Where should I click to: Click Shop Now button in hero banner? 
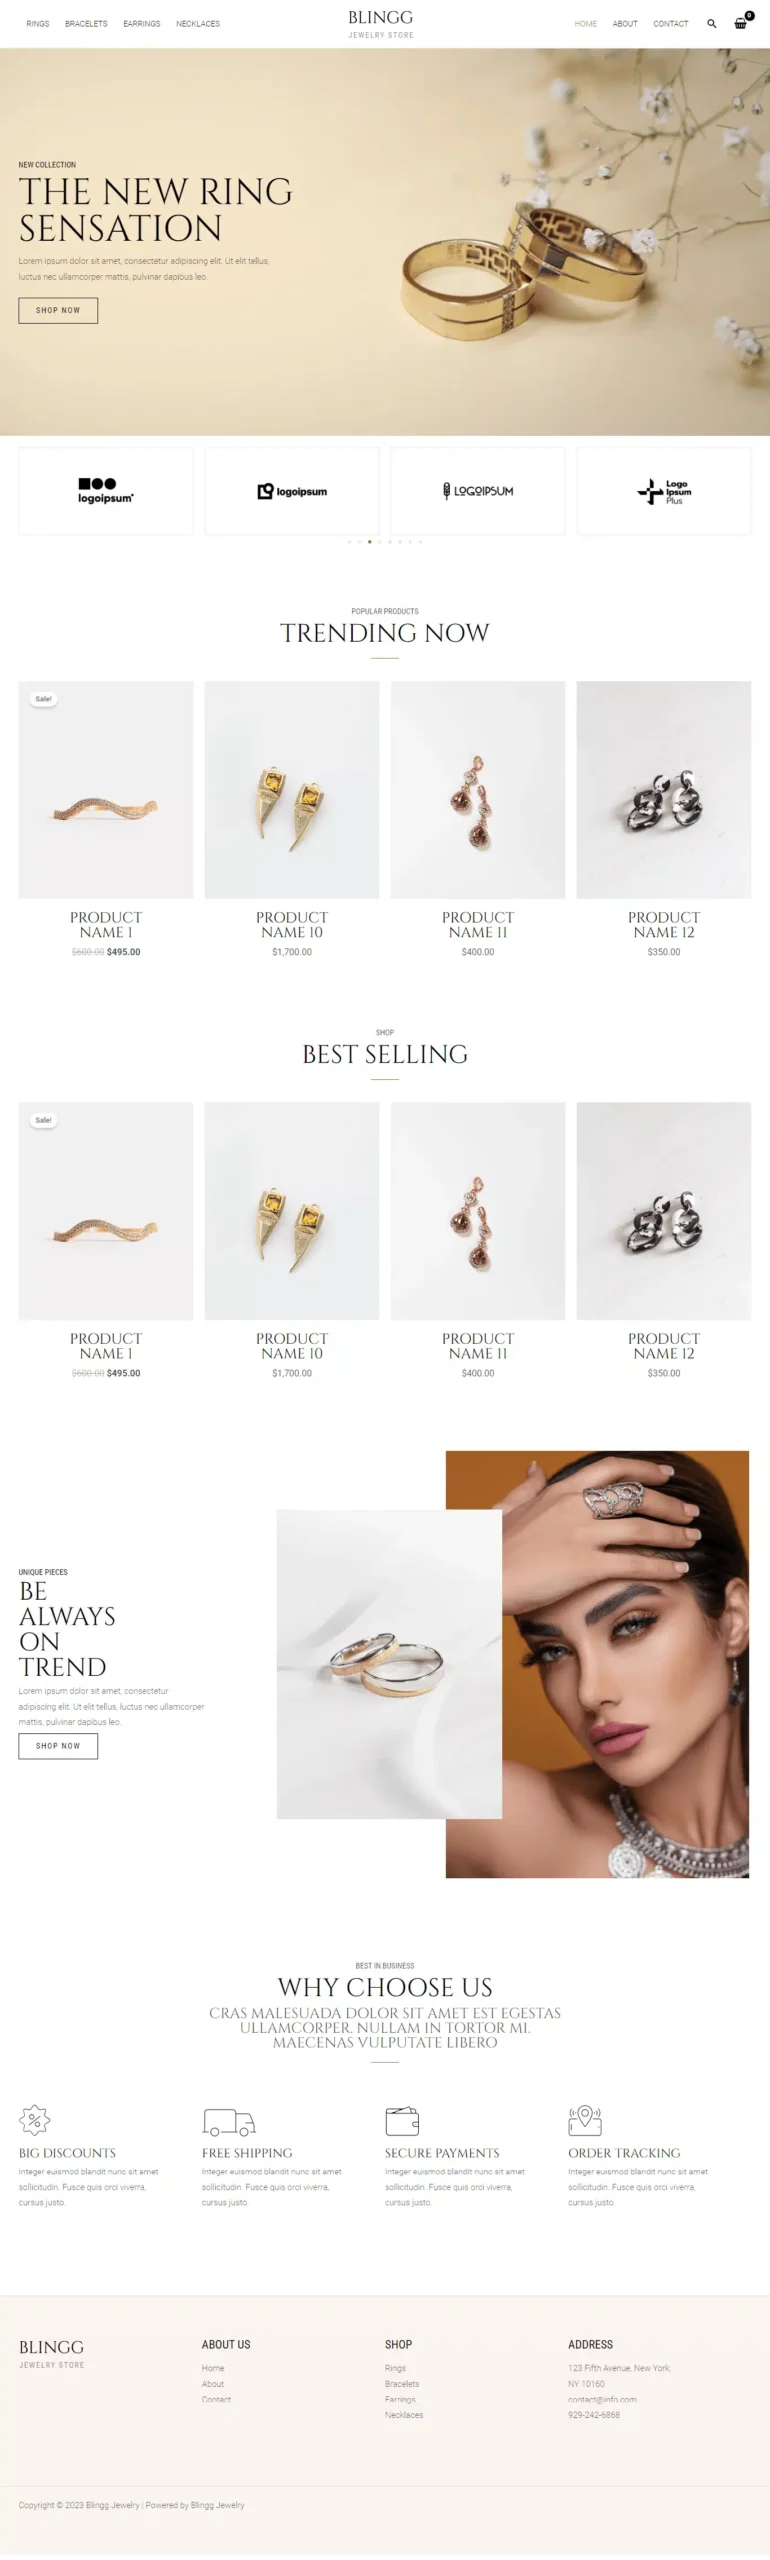click(x=58, y=310)
